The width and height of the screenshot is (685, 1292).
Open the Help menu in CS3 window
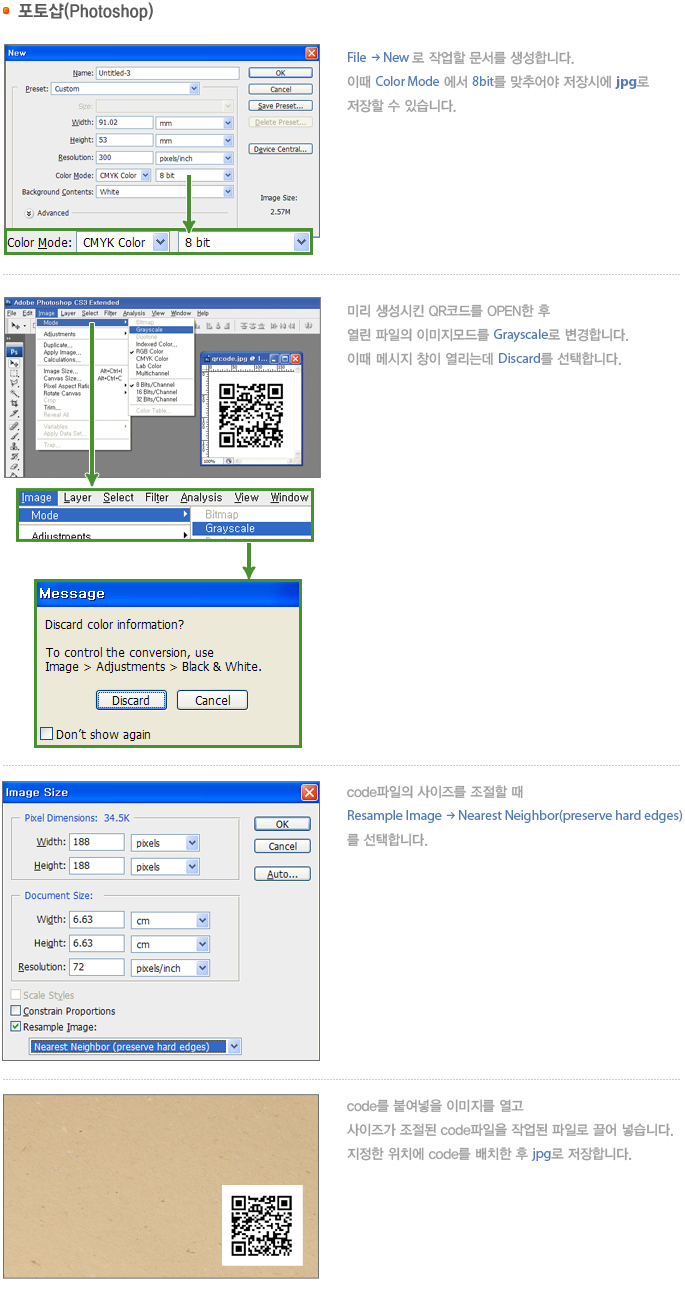(203, 313)
